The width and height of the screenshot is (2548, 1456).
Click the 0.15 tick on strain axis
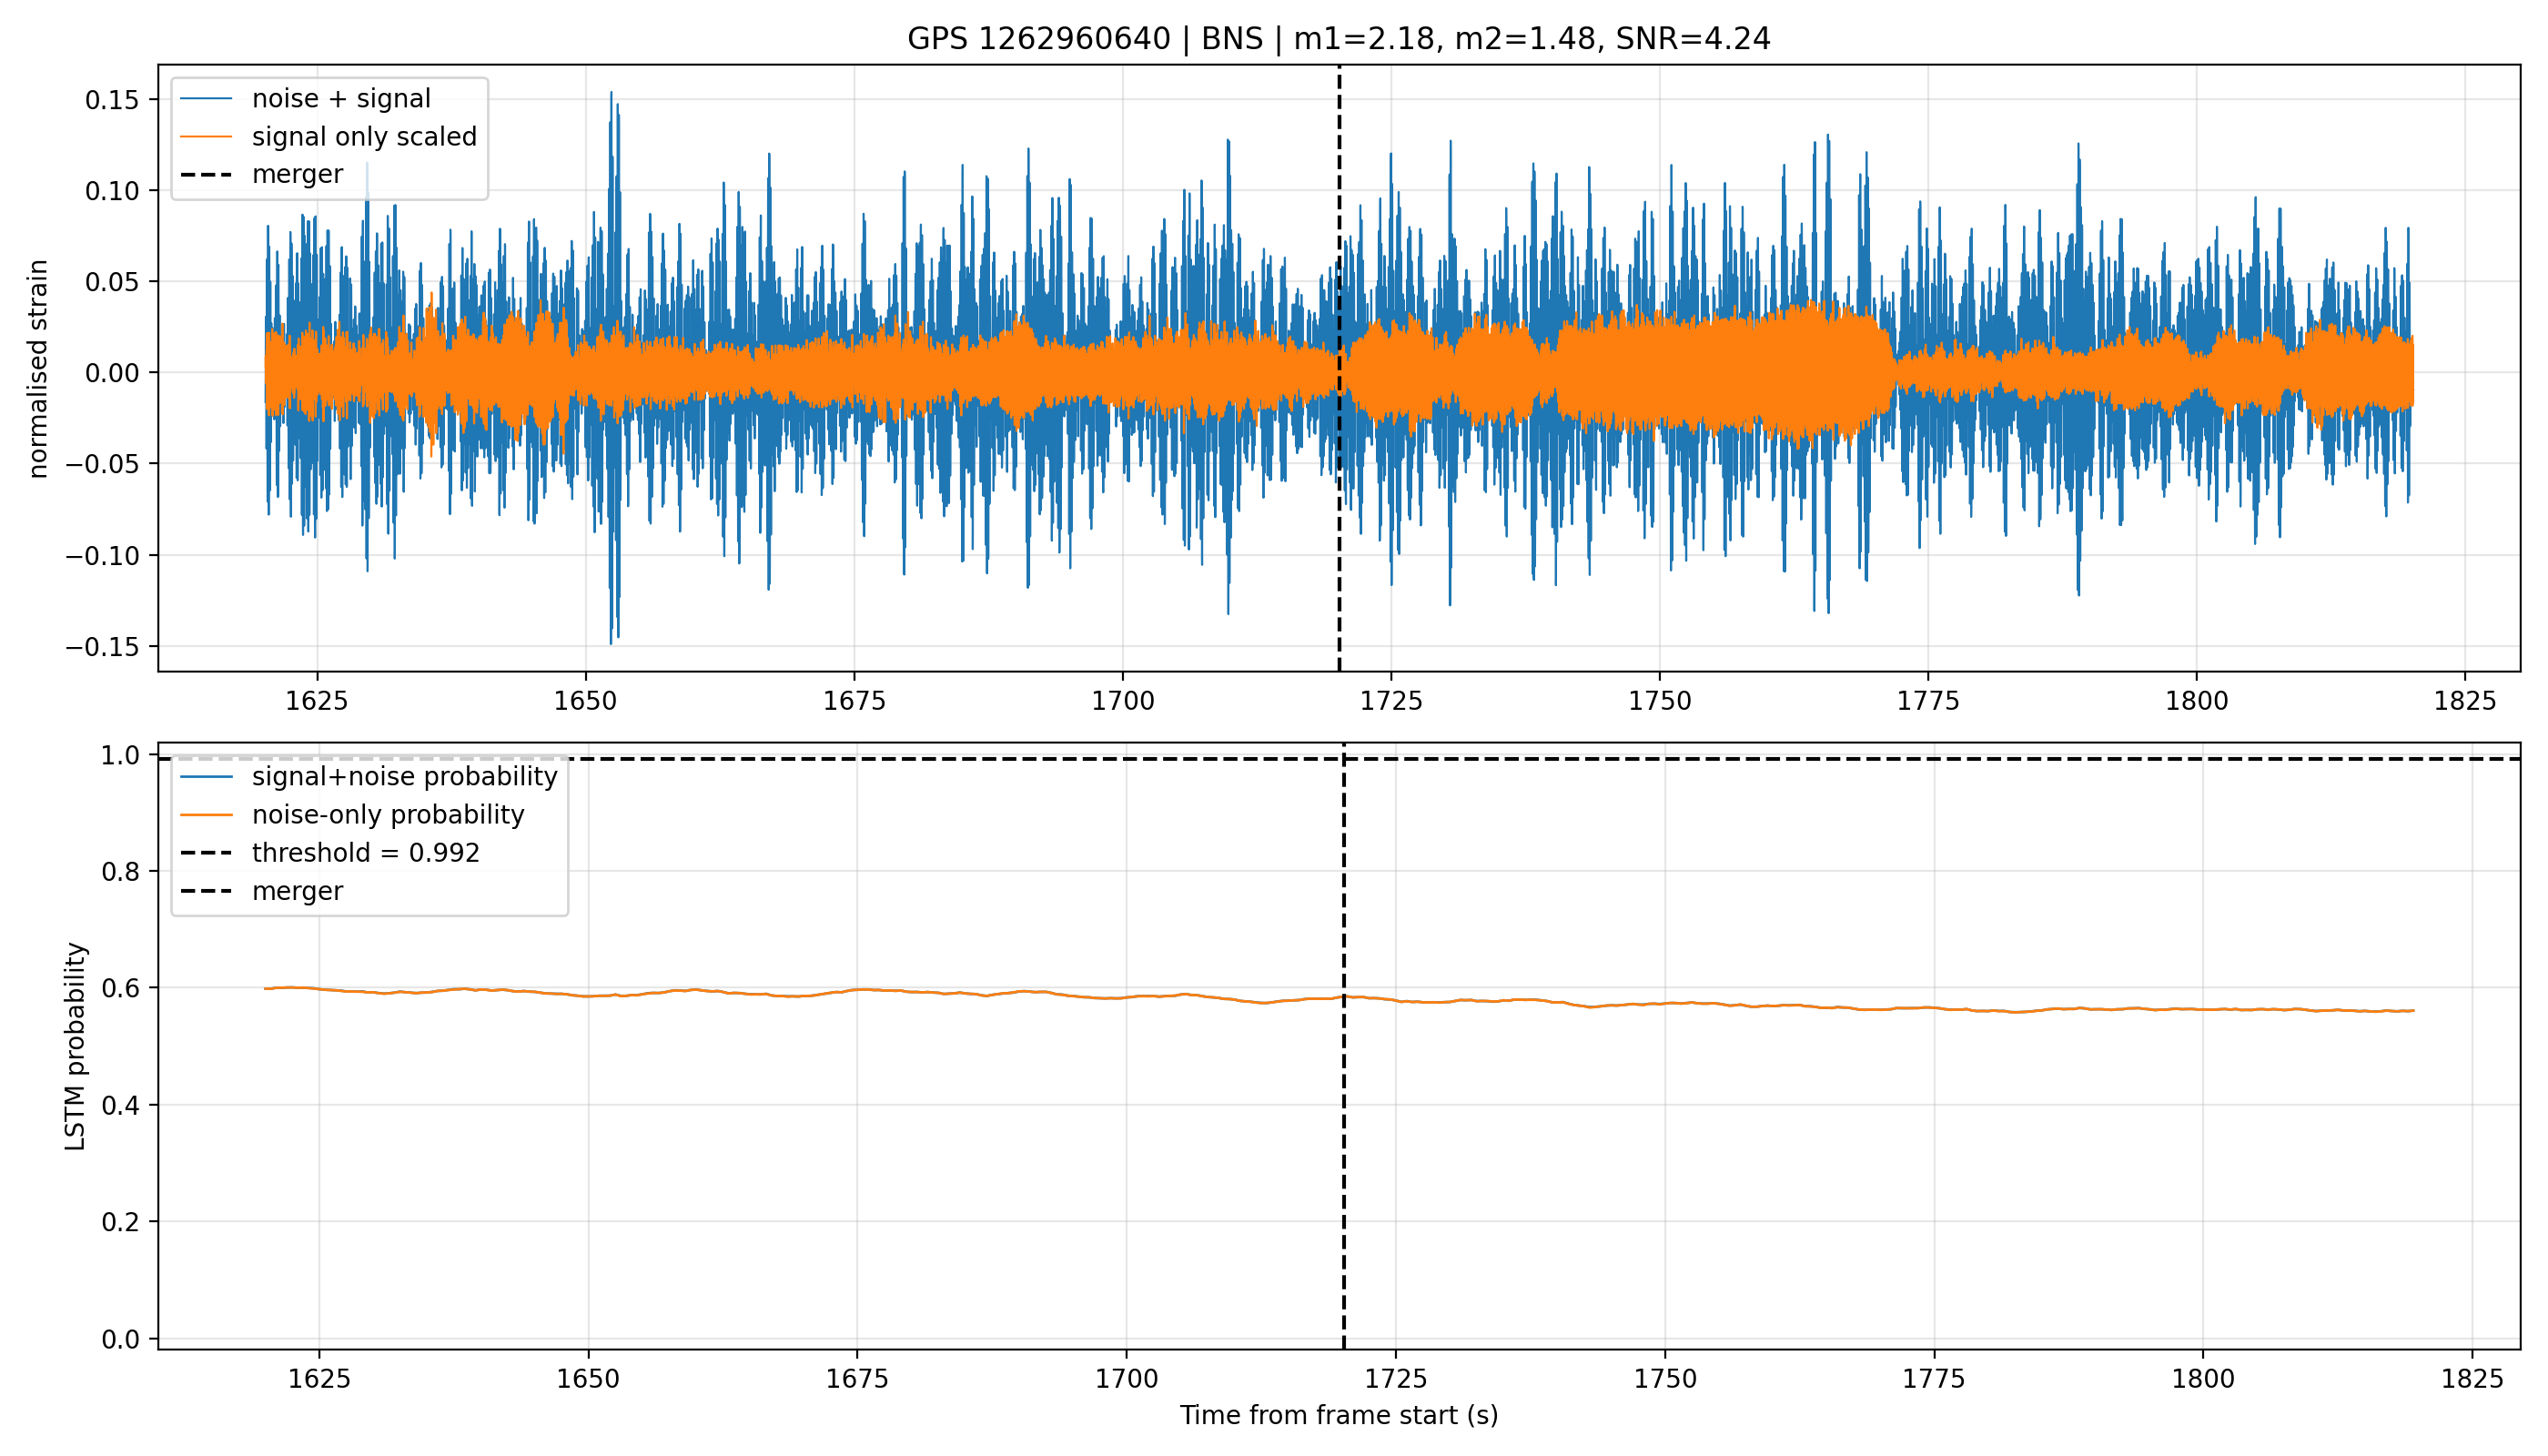click(x=112, y=100)
